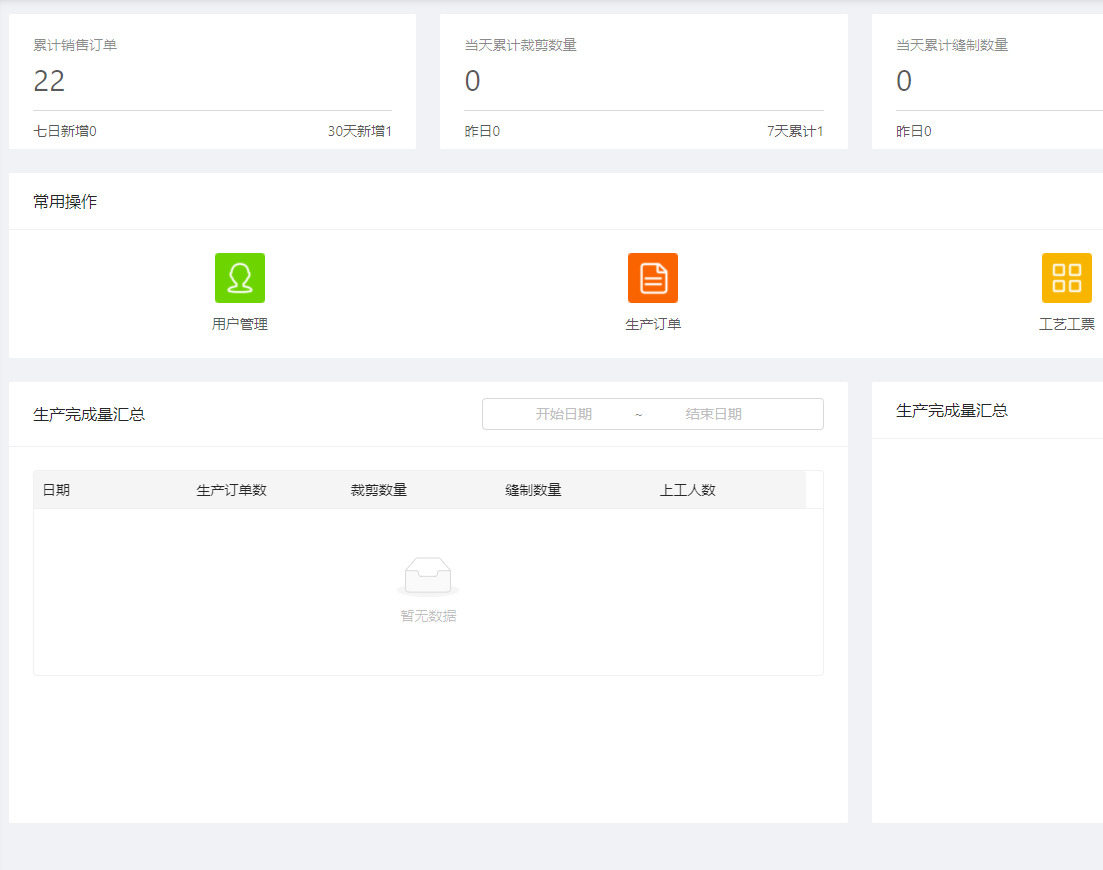Click the orange document symbol
The height and width of the screenshot is (870, 1103).
(652, 278)
